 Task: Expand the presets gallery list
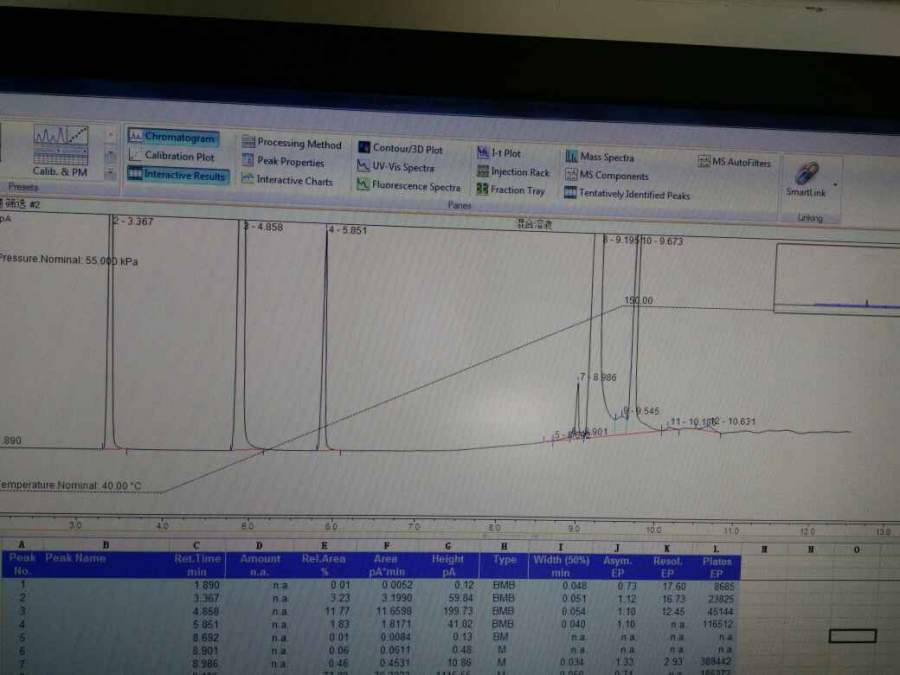coord(110,172)
